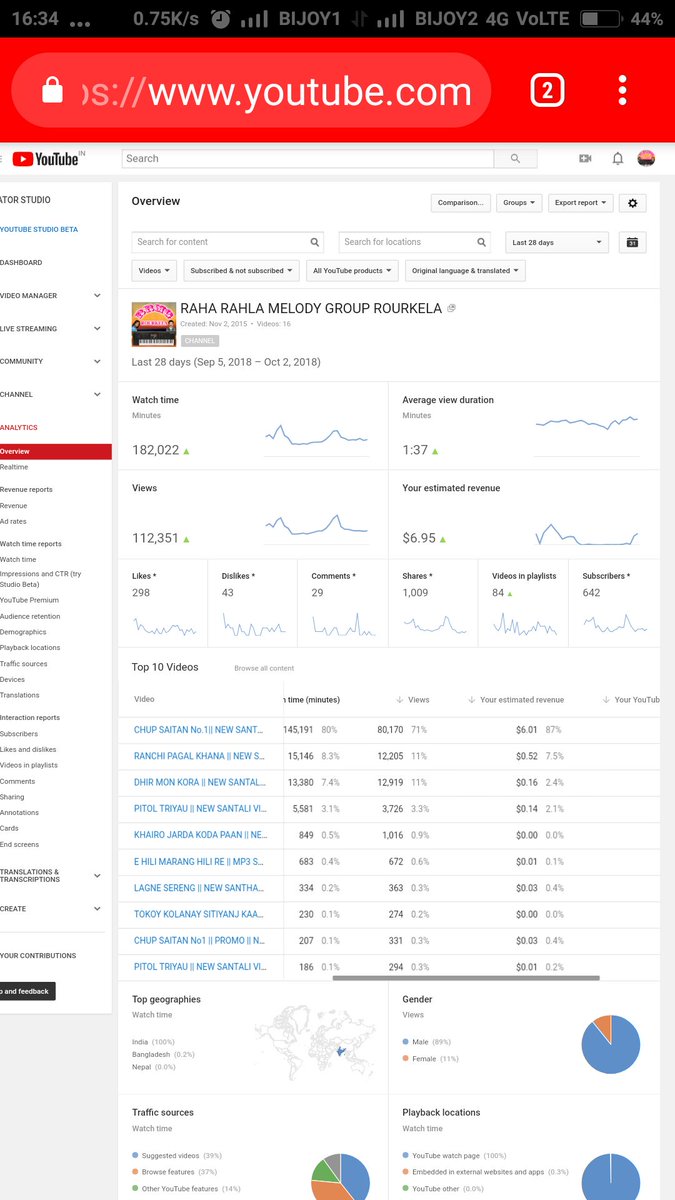Open the account avatar menu
This screenshot has height=1200, width=675.
[646, 158]
